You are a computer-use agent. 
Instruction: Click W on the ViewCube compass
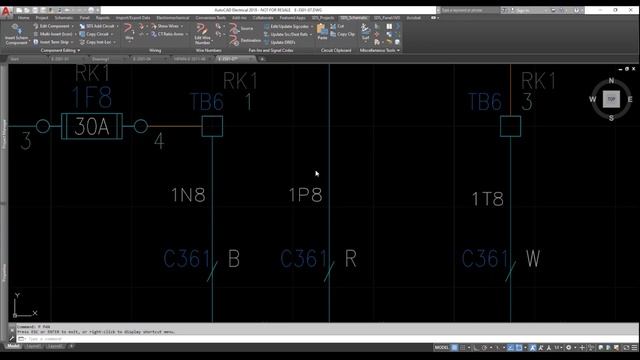[x=593, y=99]
